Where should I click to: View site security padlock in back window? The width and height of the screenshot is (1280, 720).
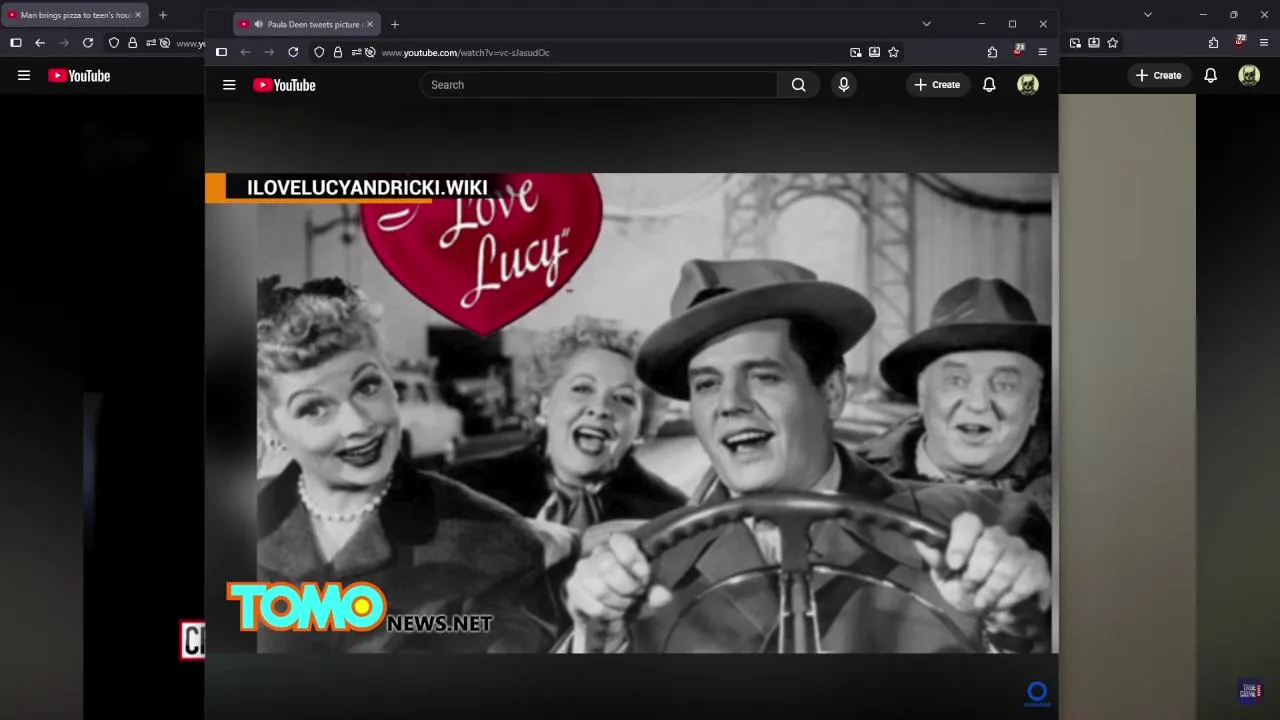coord(133,43)
